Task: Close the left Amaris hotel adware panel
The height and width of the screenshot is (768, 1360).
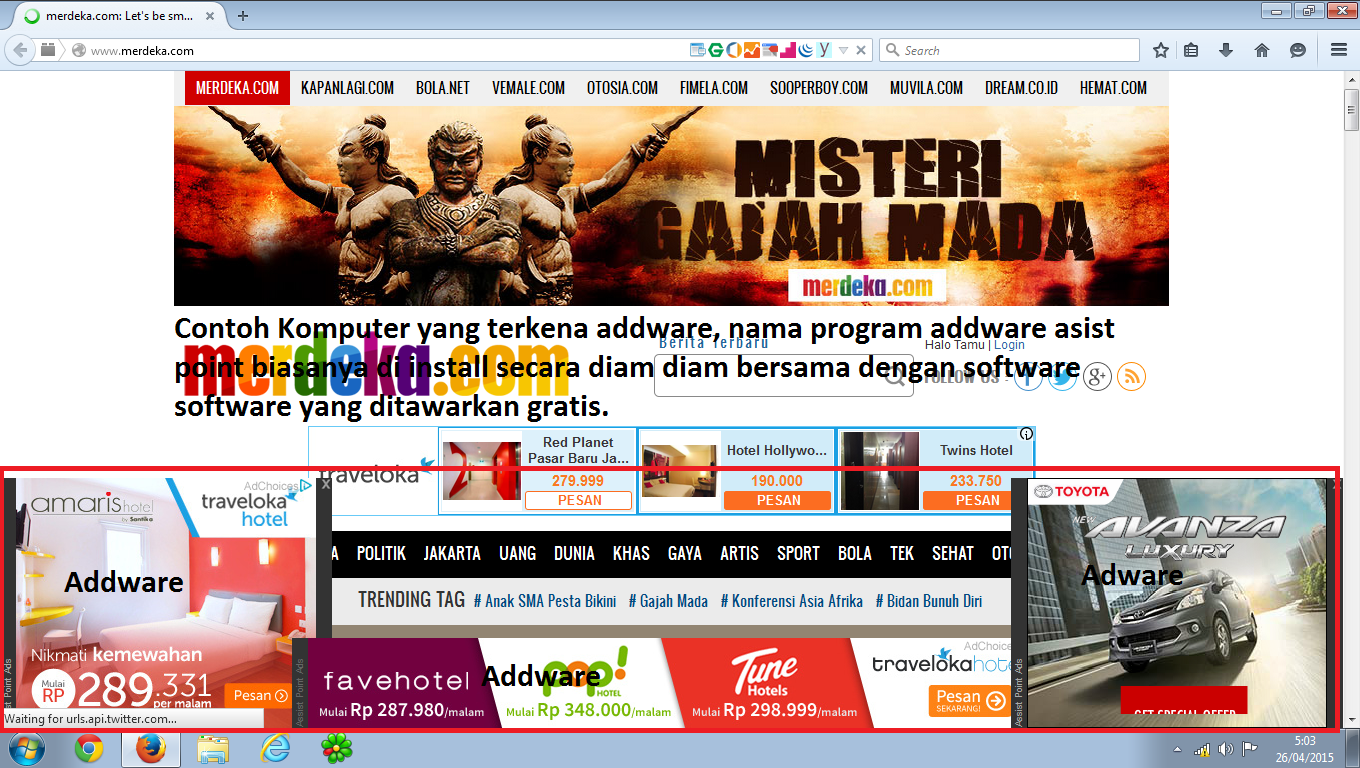Action: [x=325, y=484]
